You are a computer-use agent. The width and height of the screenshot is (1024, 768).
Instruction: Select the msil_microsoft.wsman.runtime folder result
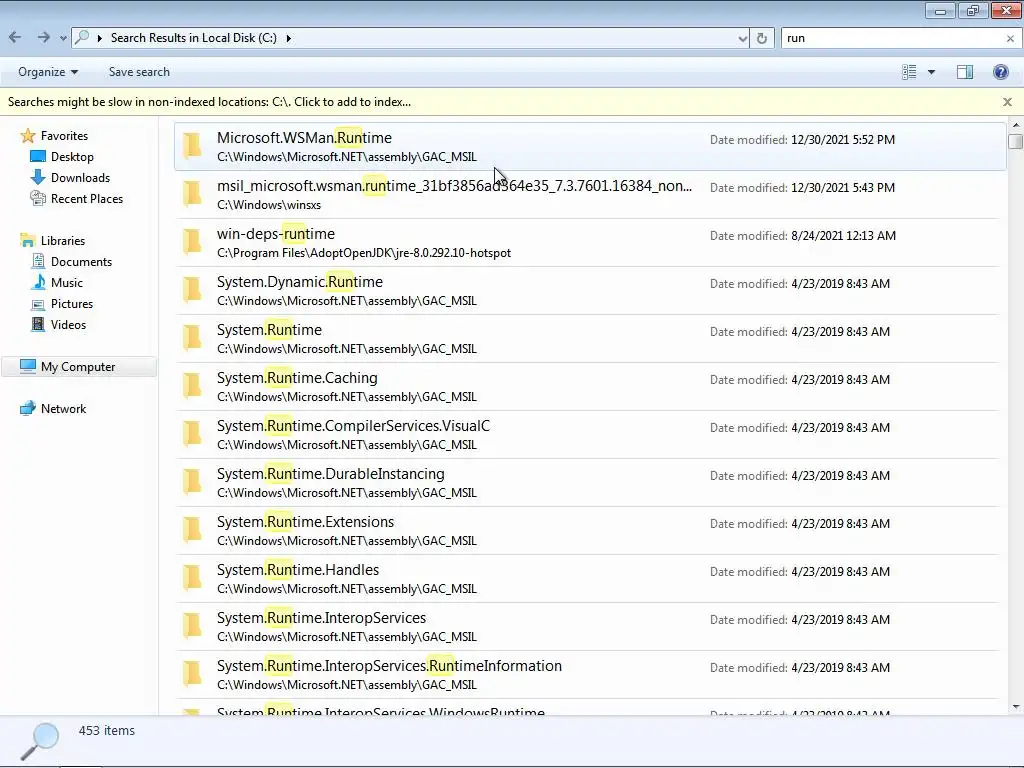tap(590, 195)
